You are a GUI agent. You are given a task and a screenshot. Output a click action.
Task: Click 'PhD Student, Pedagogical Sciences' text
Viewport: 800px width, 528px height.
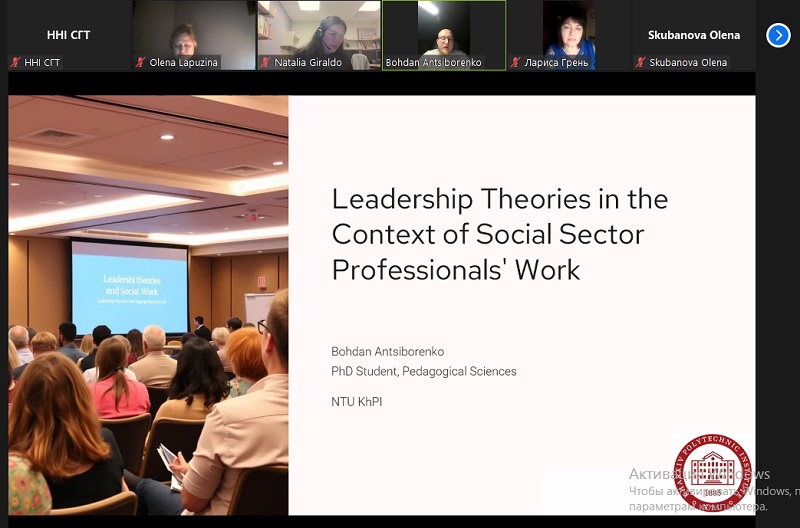pos(424,371)
